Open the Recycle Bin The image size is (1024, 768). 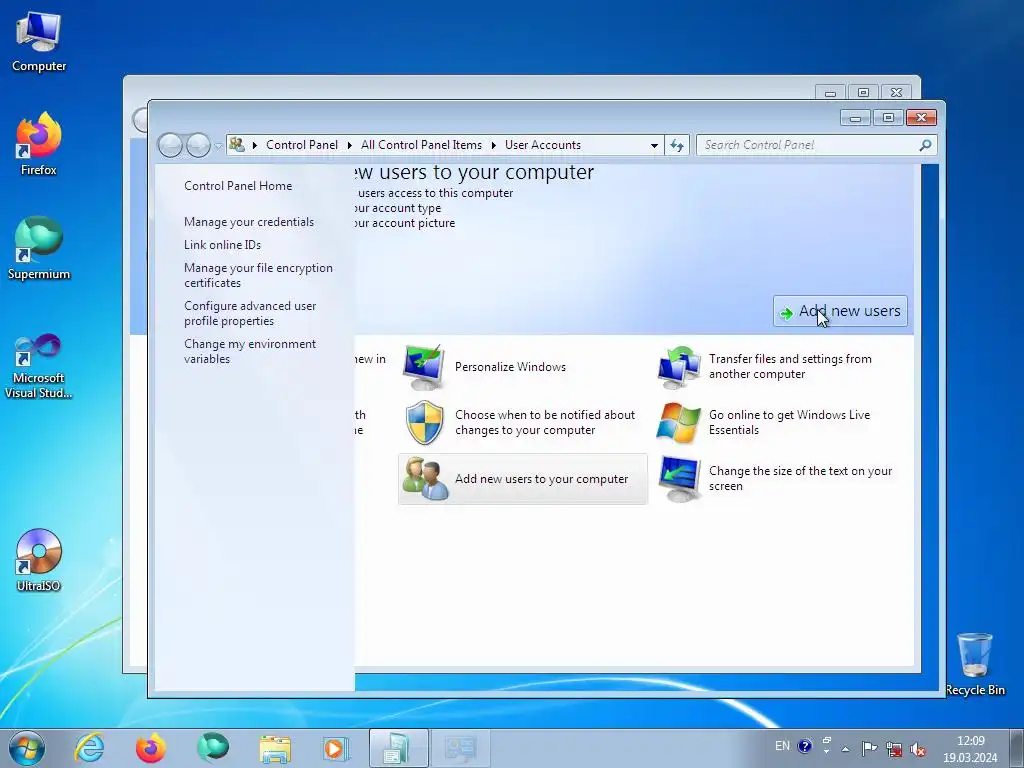click(974, 664)
